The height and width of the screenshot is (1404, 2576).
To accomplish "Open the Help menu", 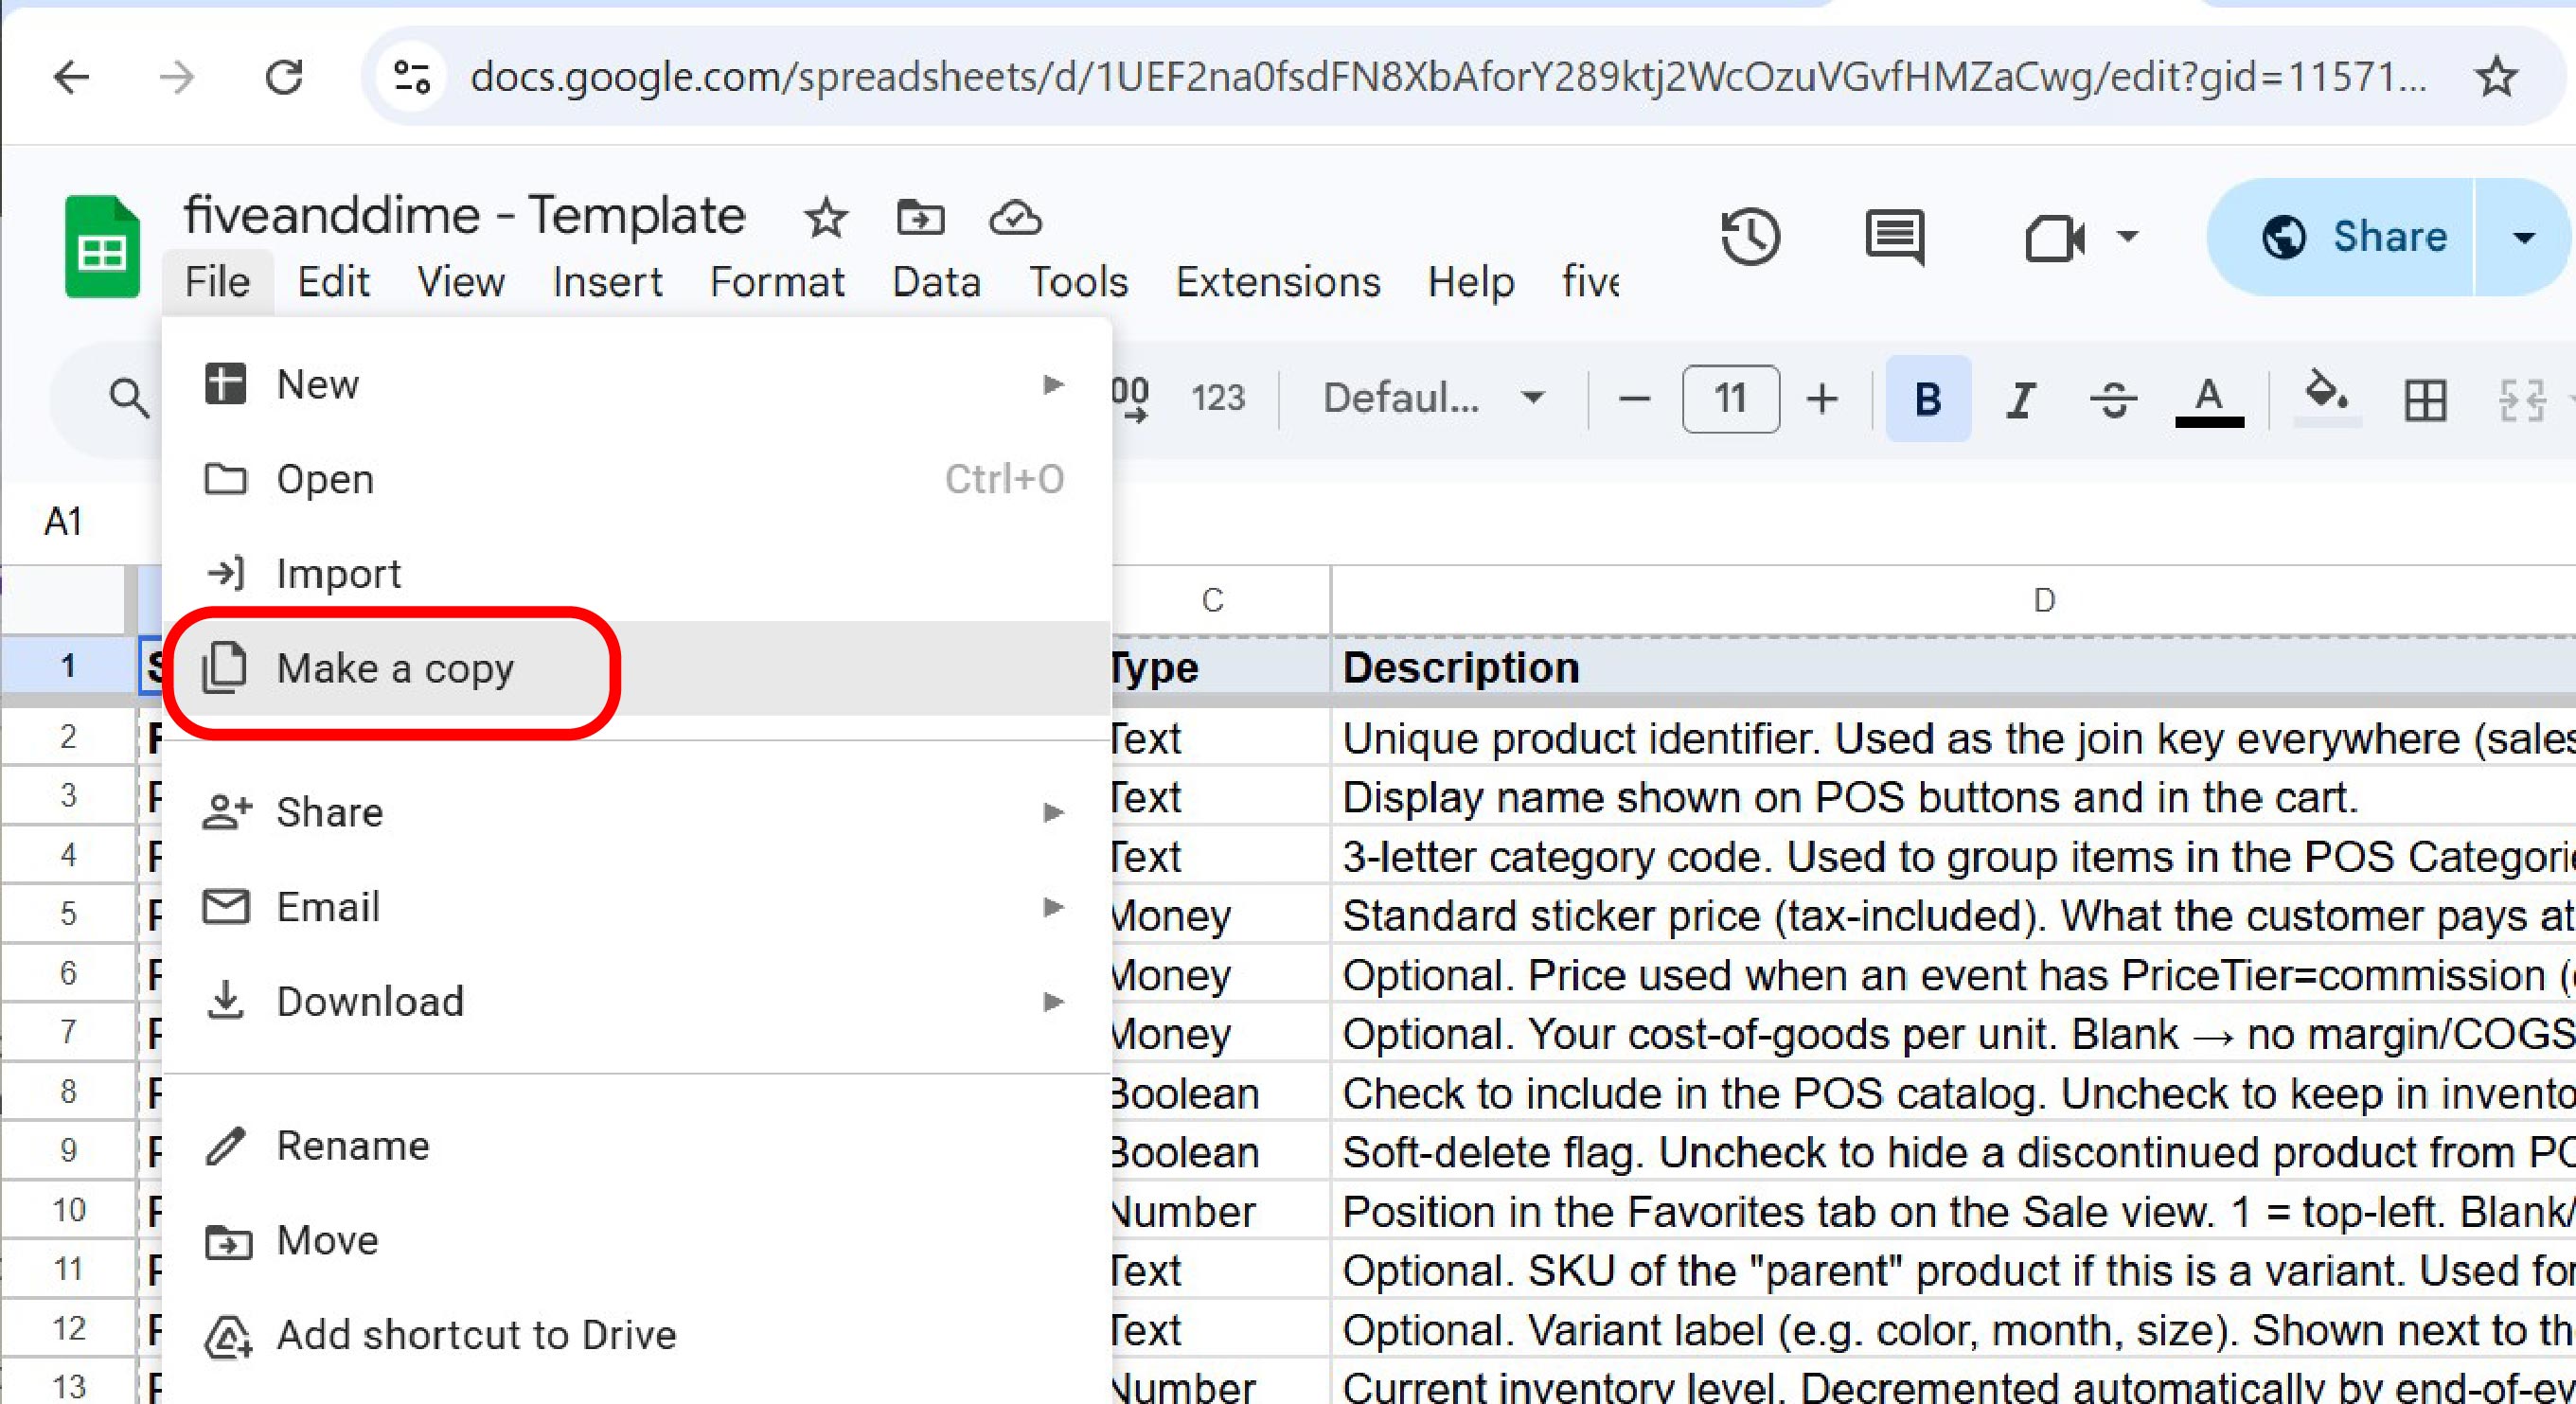I will 1470,282.
